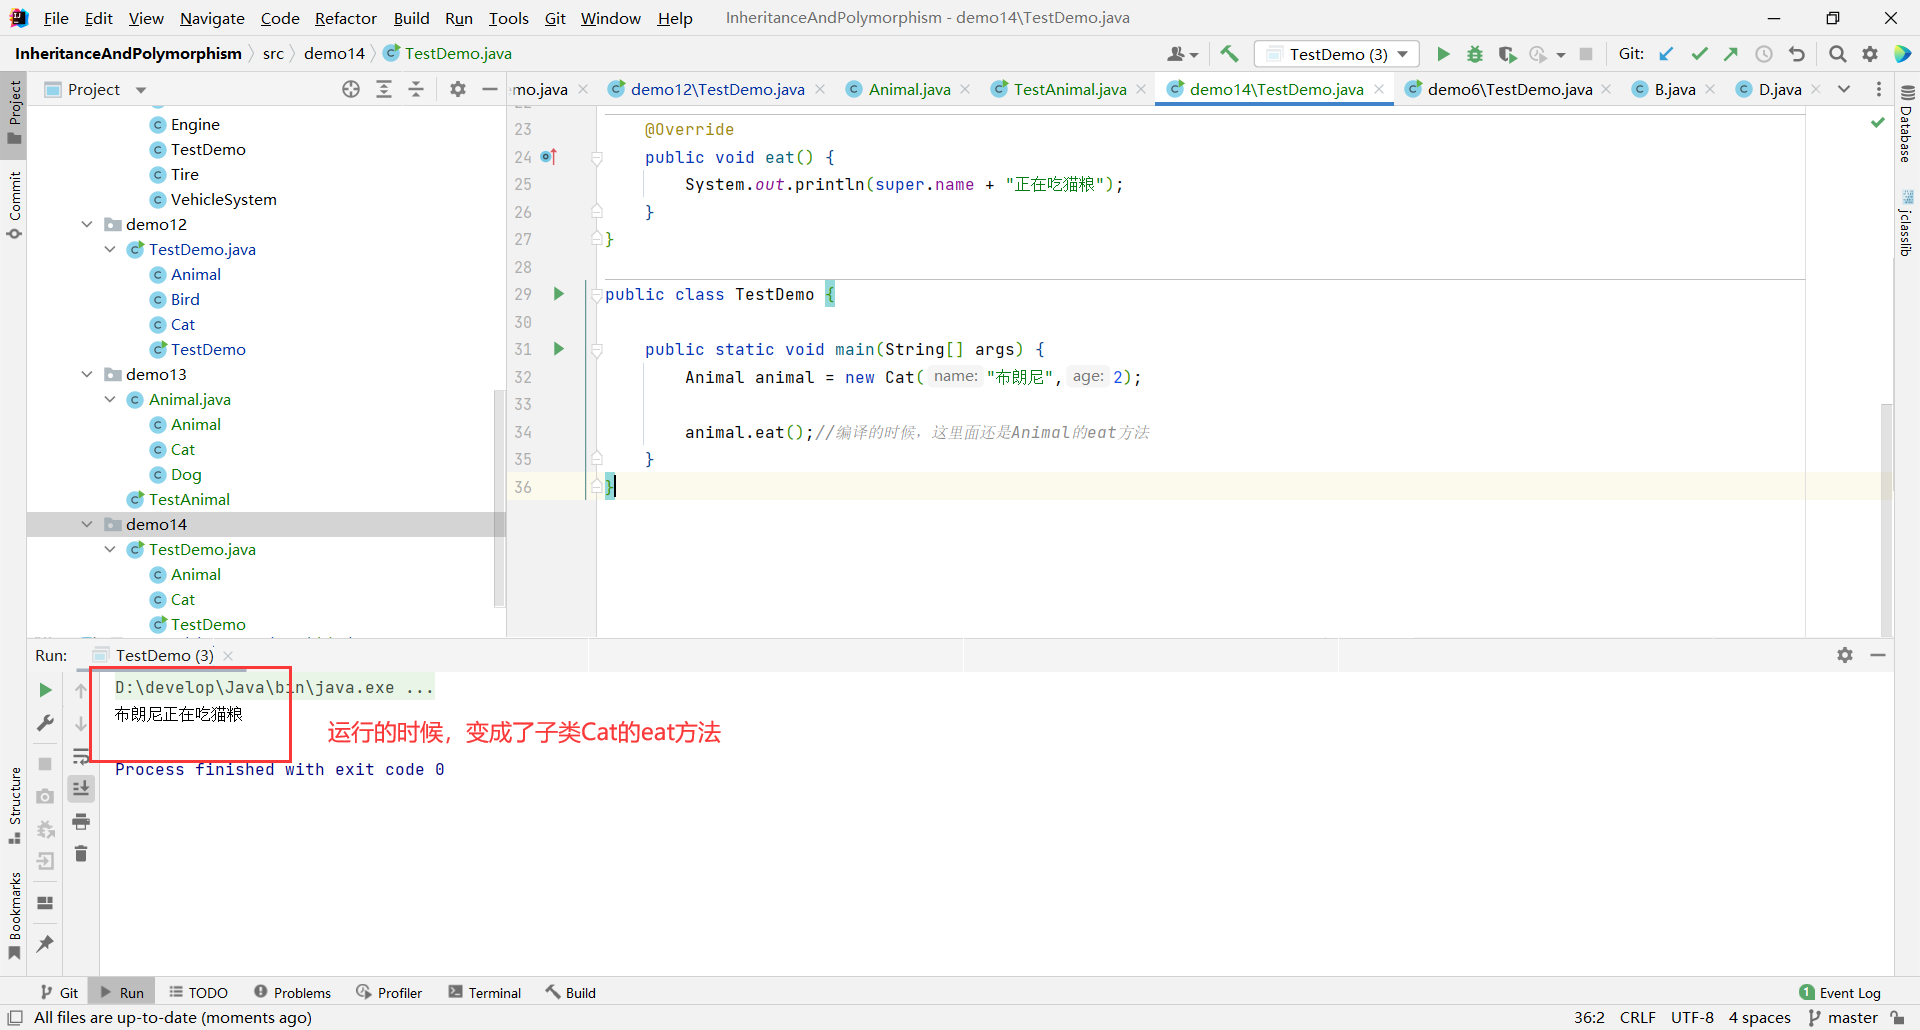Show Git history clock icon

(1764, 54)
